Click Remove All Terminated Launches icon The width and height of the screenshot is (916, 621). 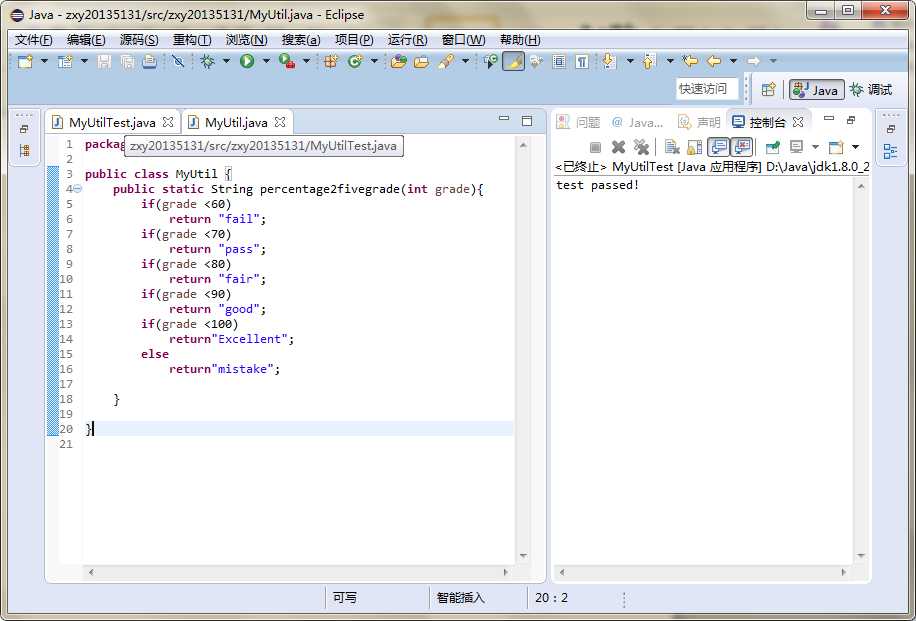(x=641, y=147)
